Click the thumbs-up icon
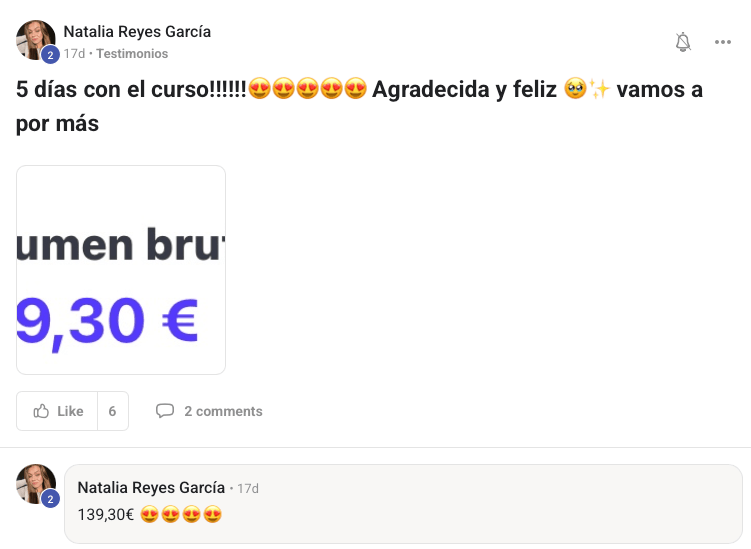The height and width of the screenshot is (549, 751). 41,411
